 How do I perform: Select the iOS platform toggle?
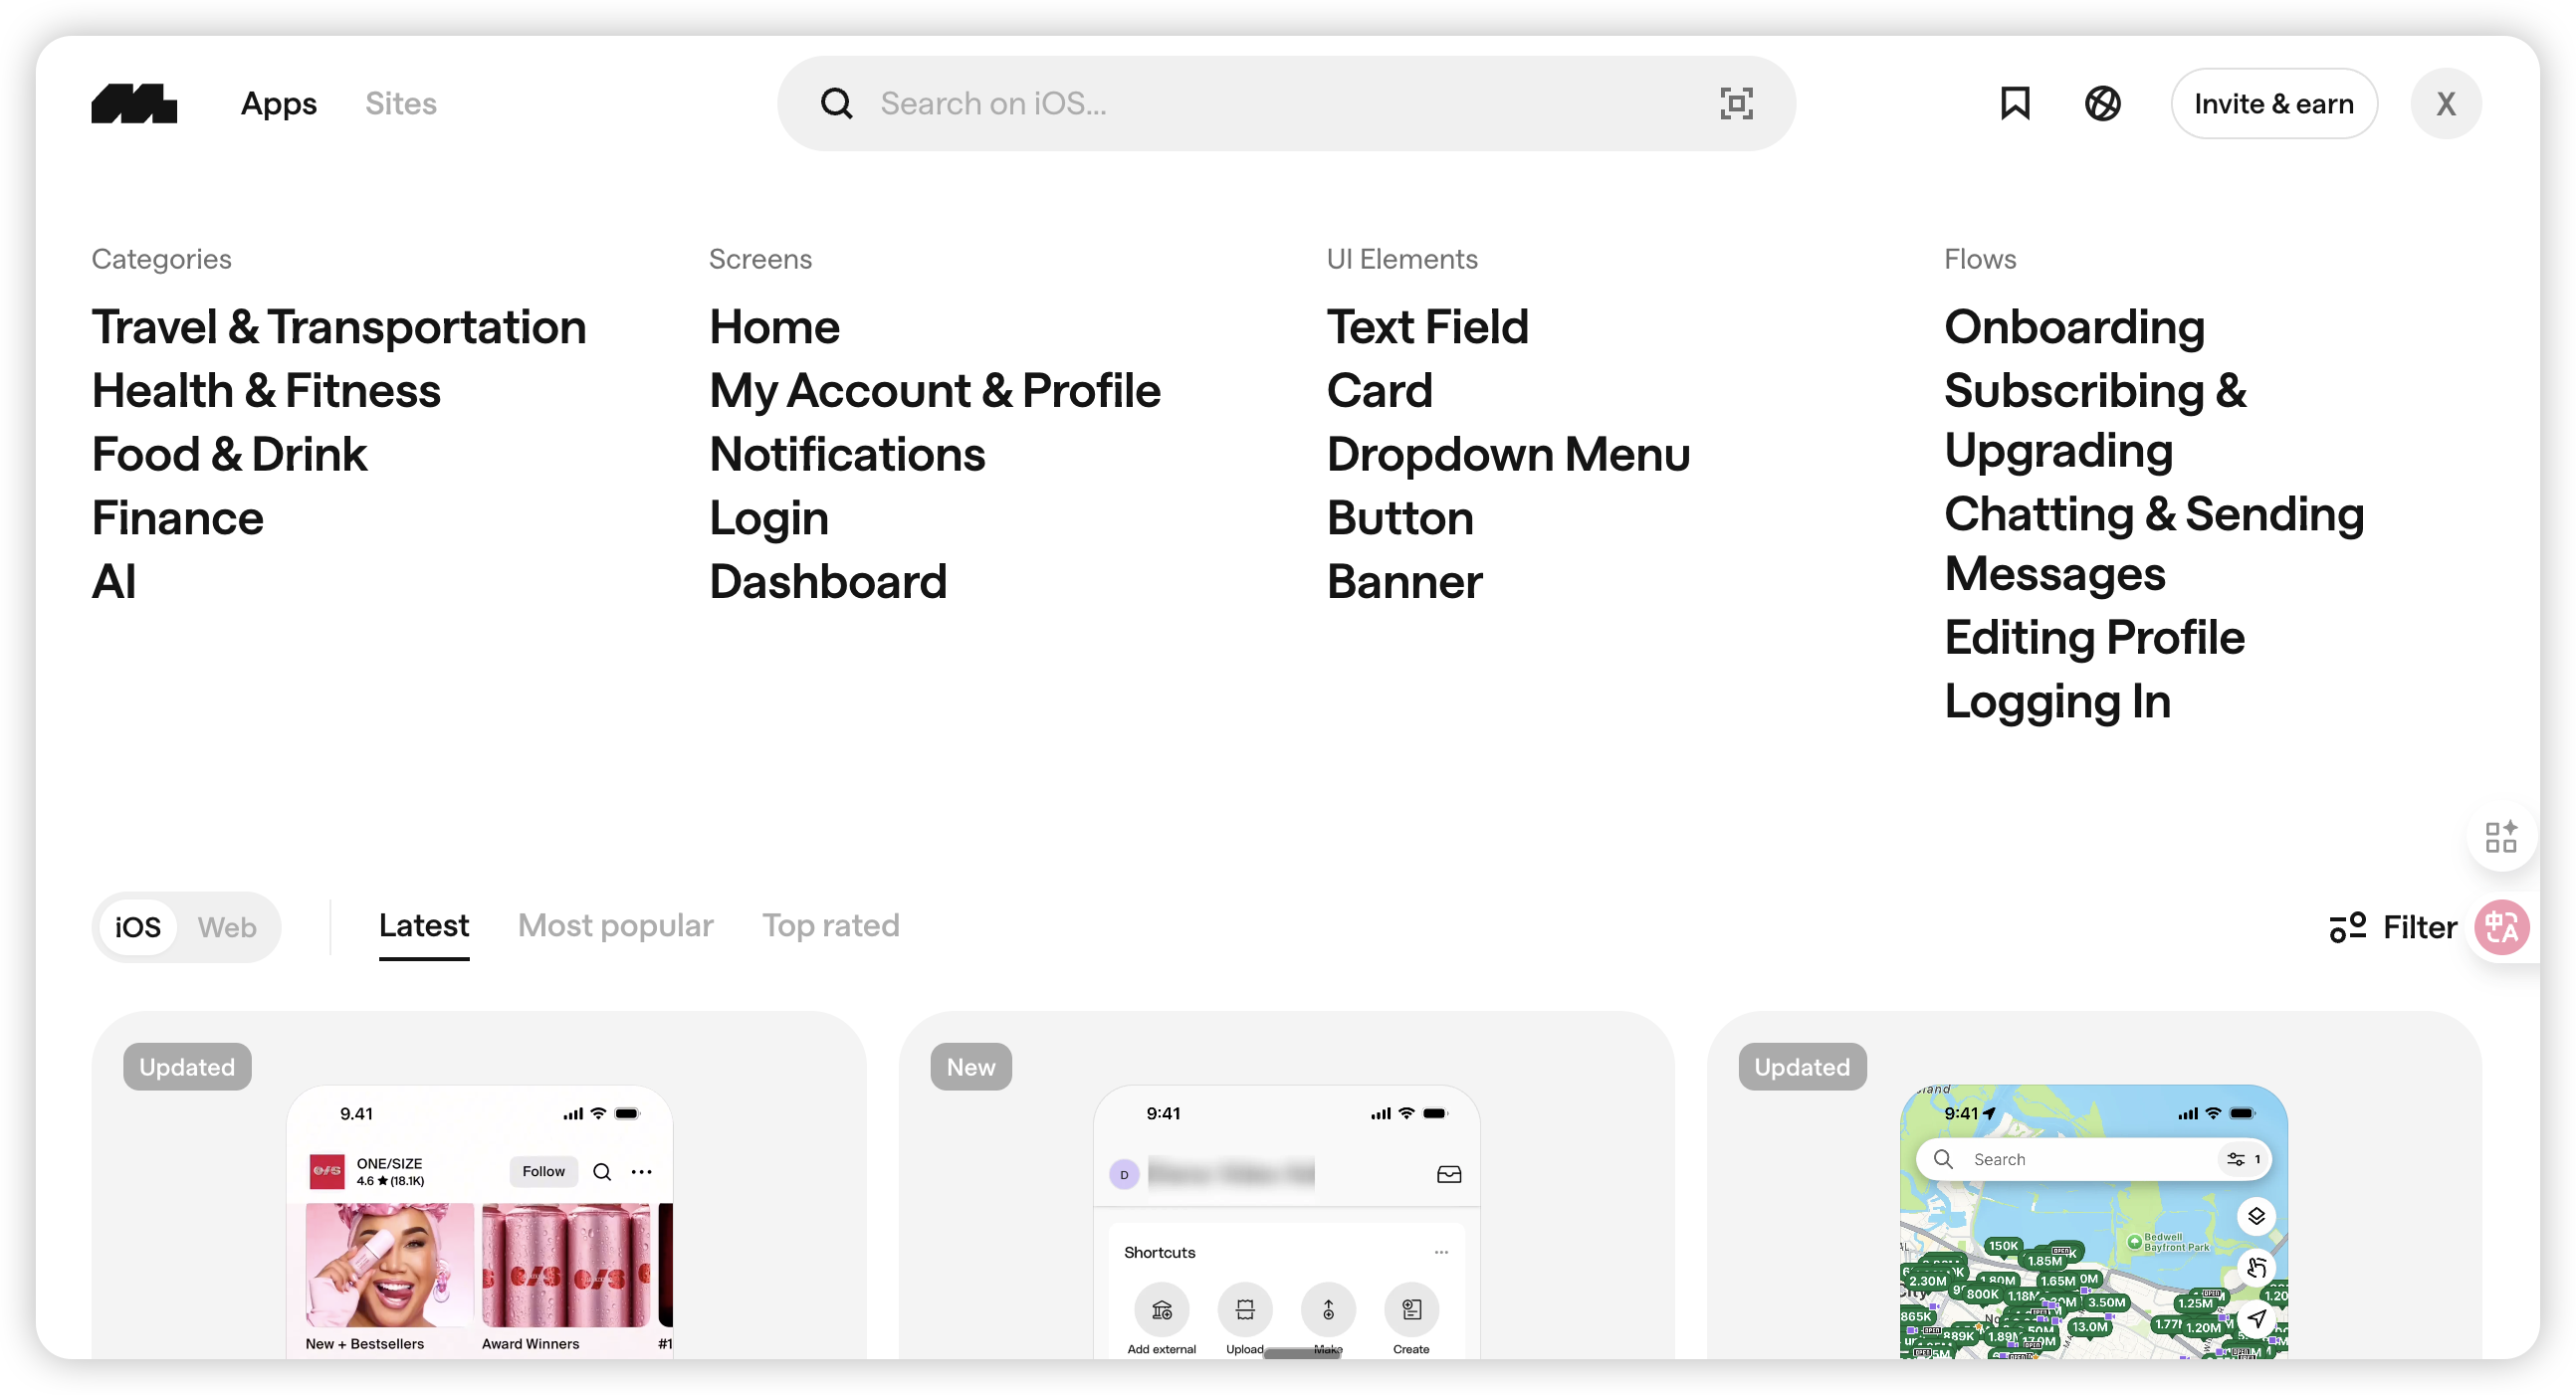tap(138, 928)
